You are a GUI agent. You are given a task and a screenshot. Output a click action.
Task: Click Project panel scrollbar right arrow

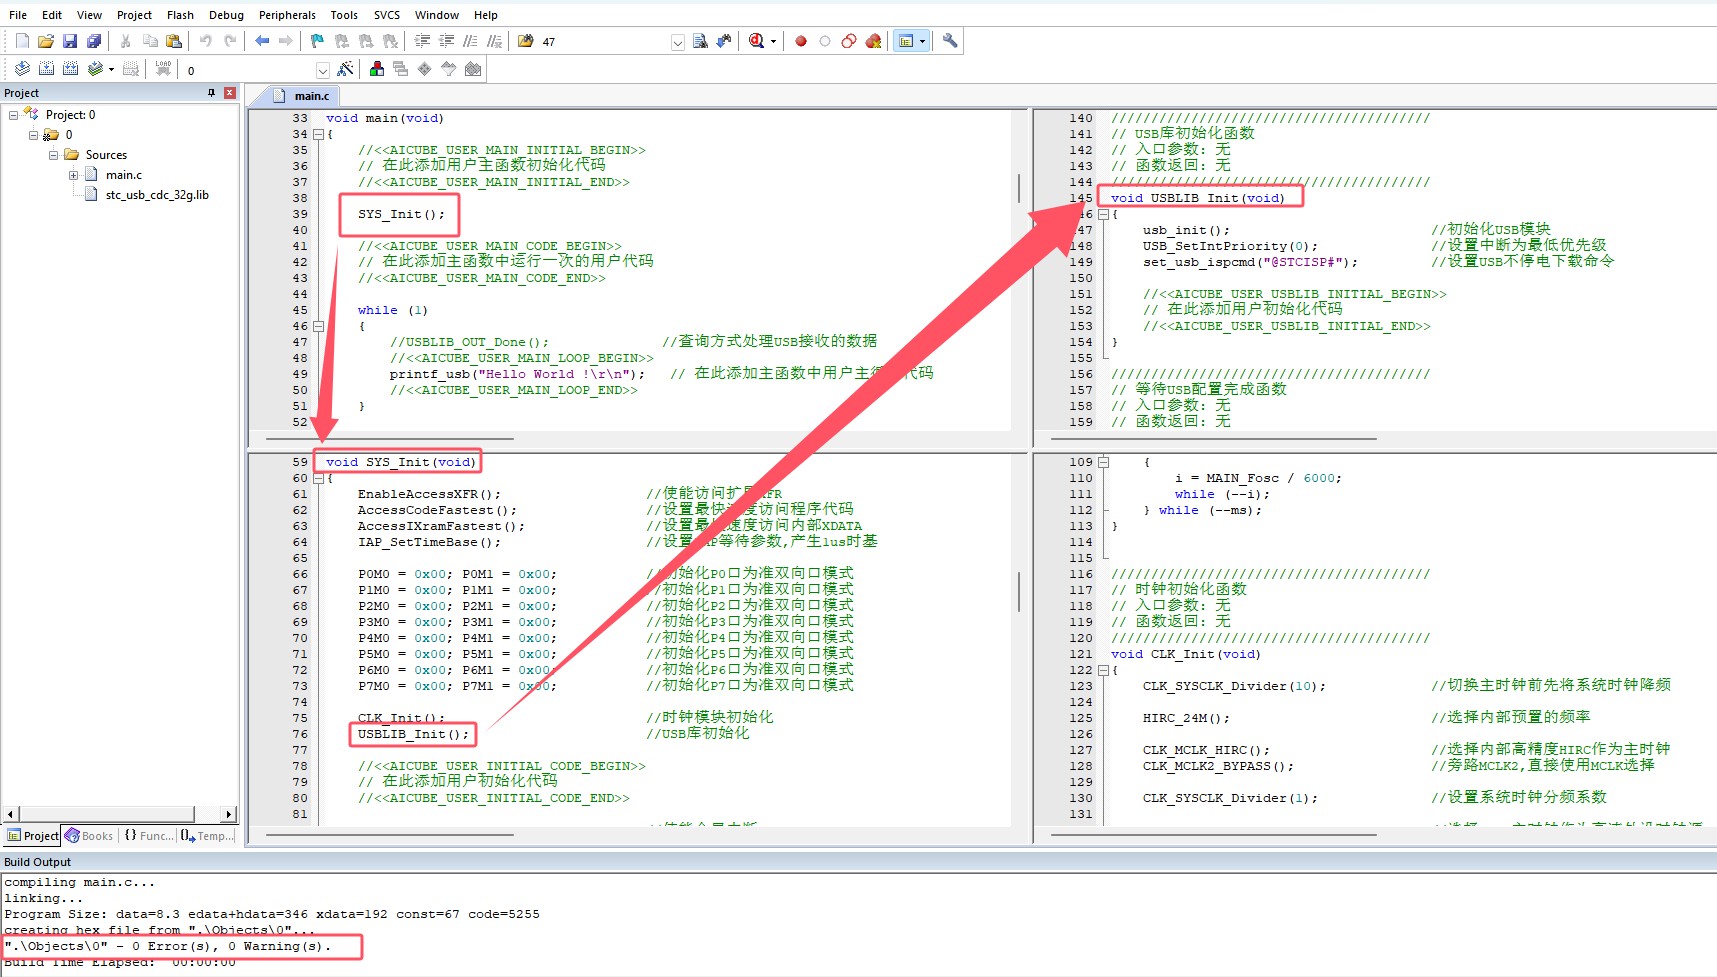229,814
